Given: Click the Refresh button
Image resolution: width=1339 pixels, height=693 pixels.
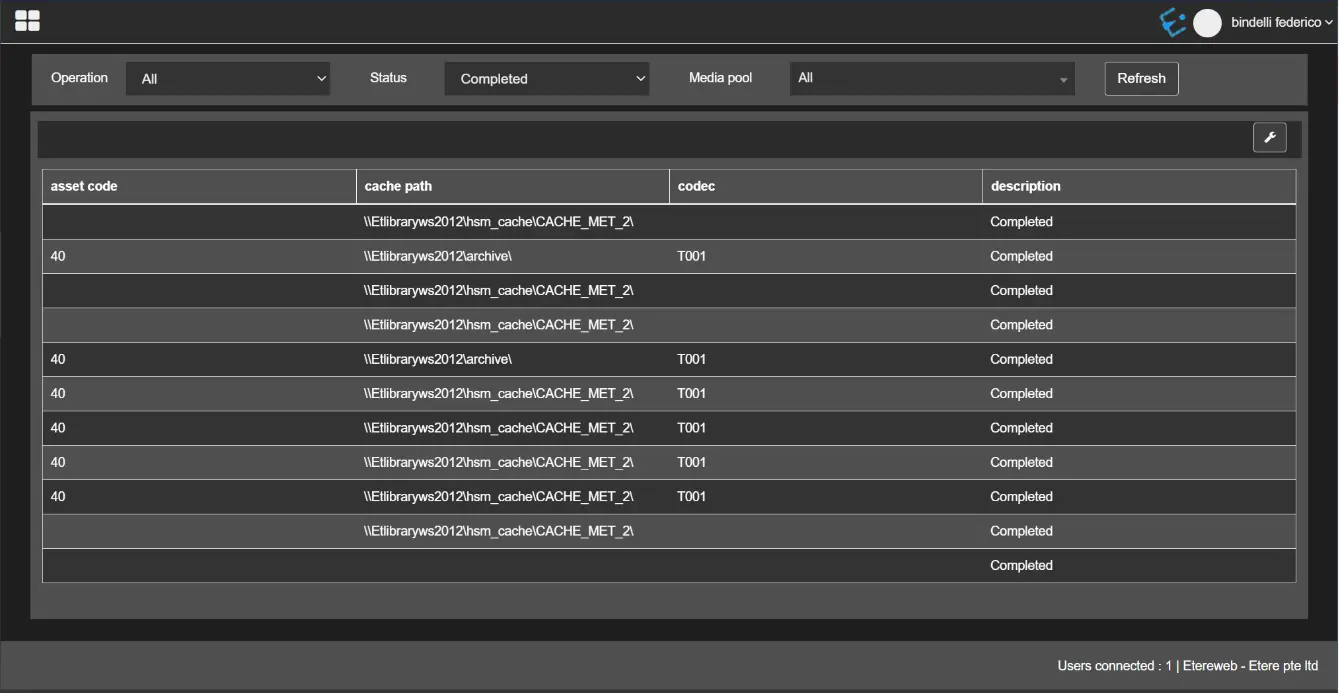Looking at the screenshot, I should point(1141,79).
